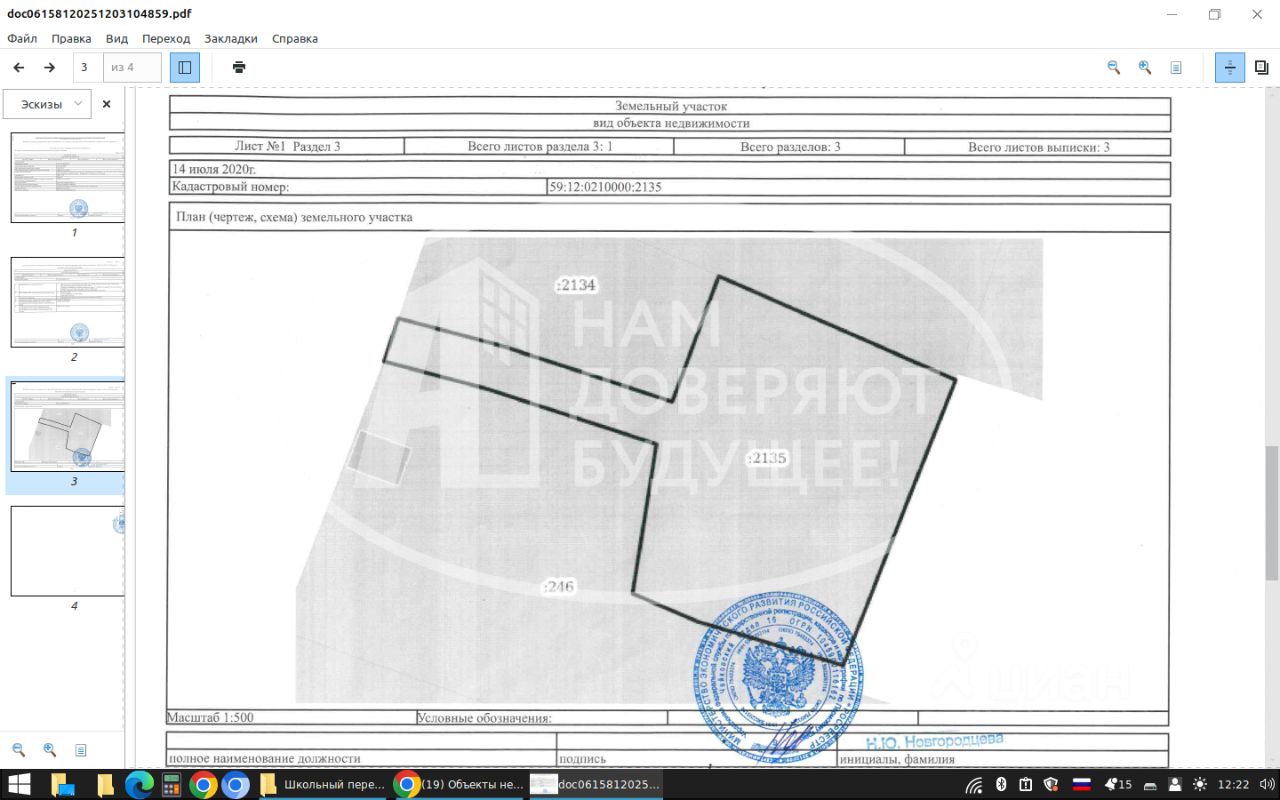
Task: Click the security shield tray icon
Action: pyautogui.click(x=1051, y=784)
